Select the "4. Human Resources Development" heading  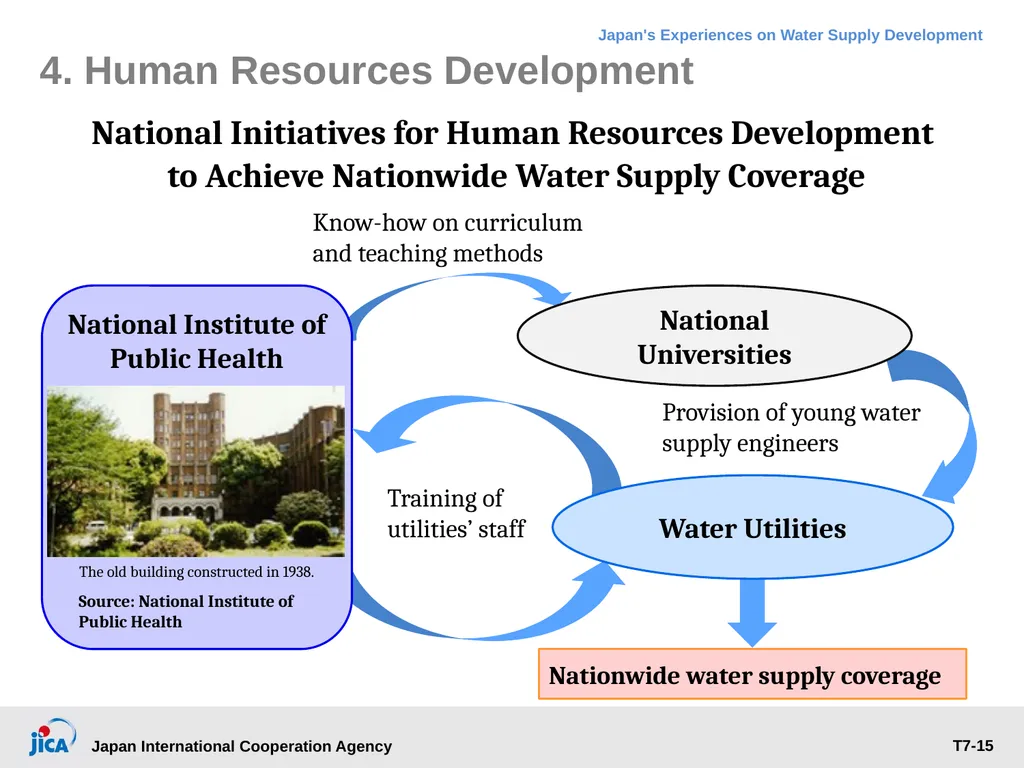tap(366, 71)
